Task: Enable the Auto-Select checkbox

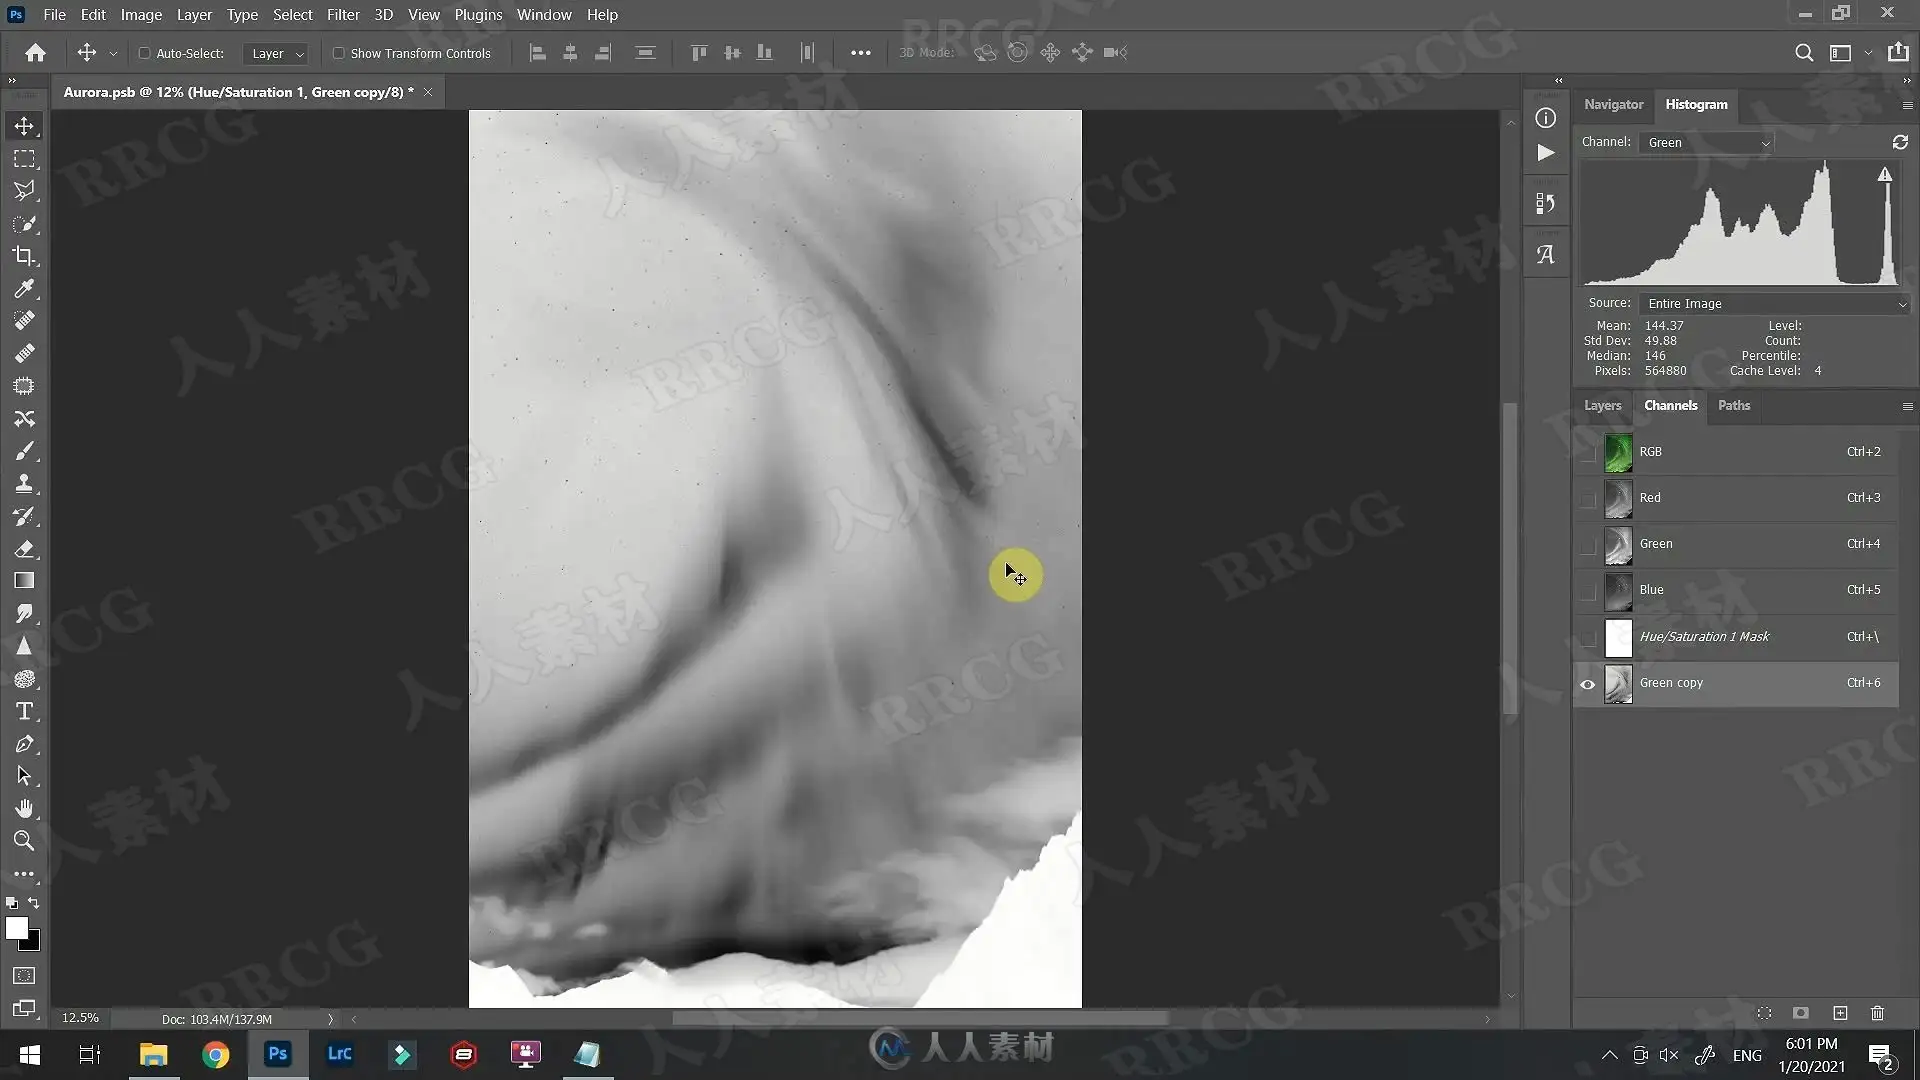Action: [144, 53]
